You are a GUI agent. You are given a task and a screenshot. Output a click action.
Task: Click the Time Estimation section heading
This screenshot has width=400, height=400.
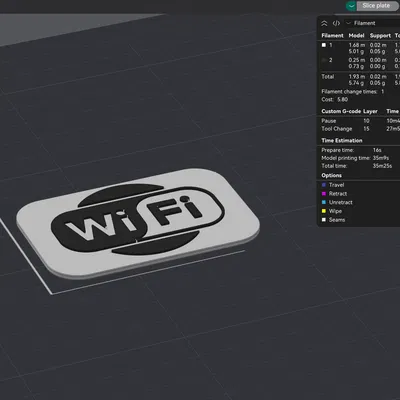[x=342, y=140]
